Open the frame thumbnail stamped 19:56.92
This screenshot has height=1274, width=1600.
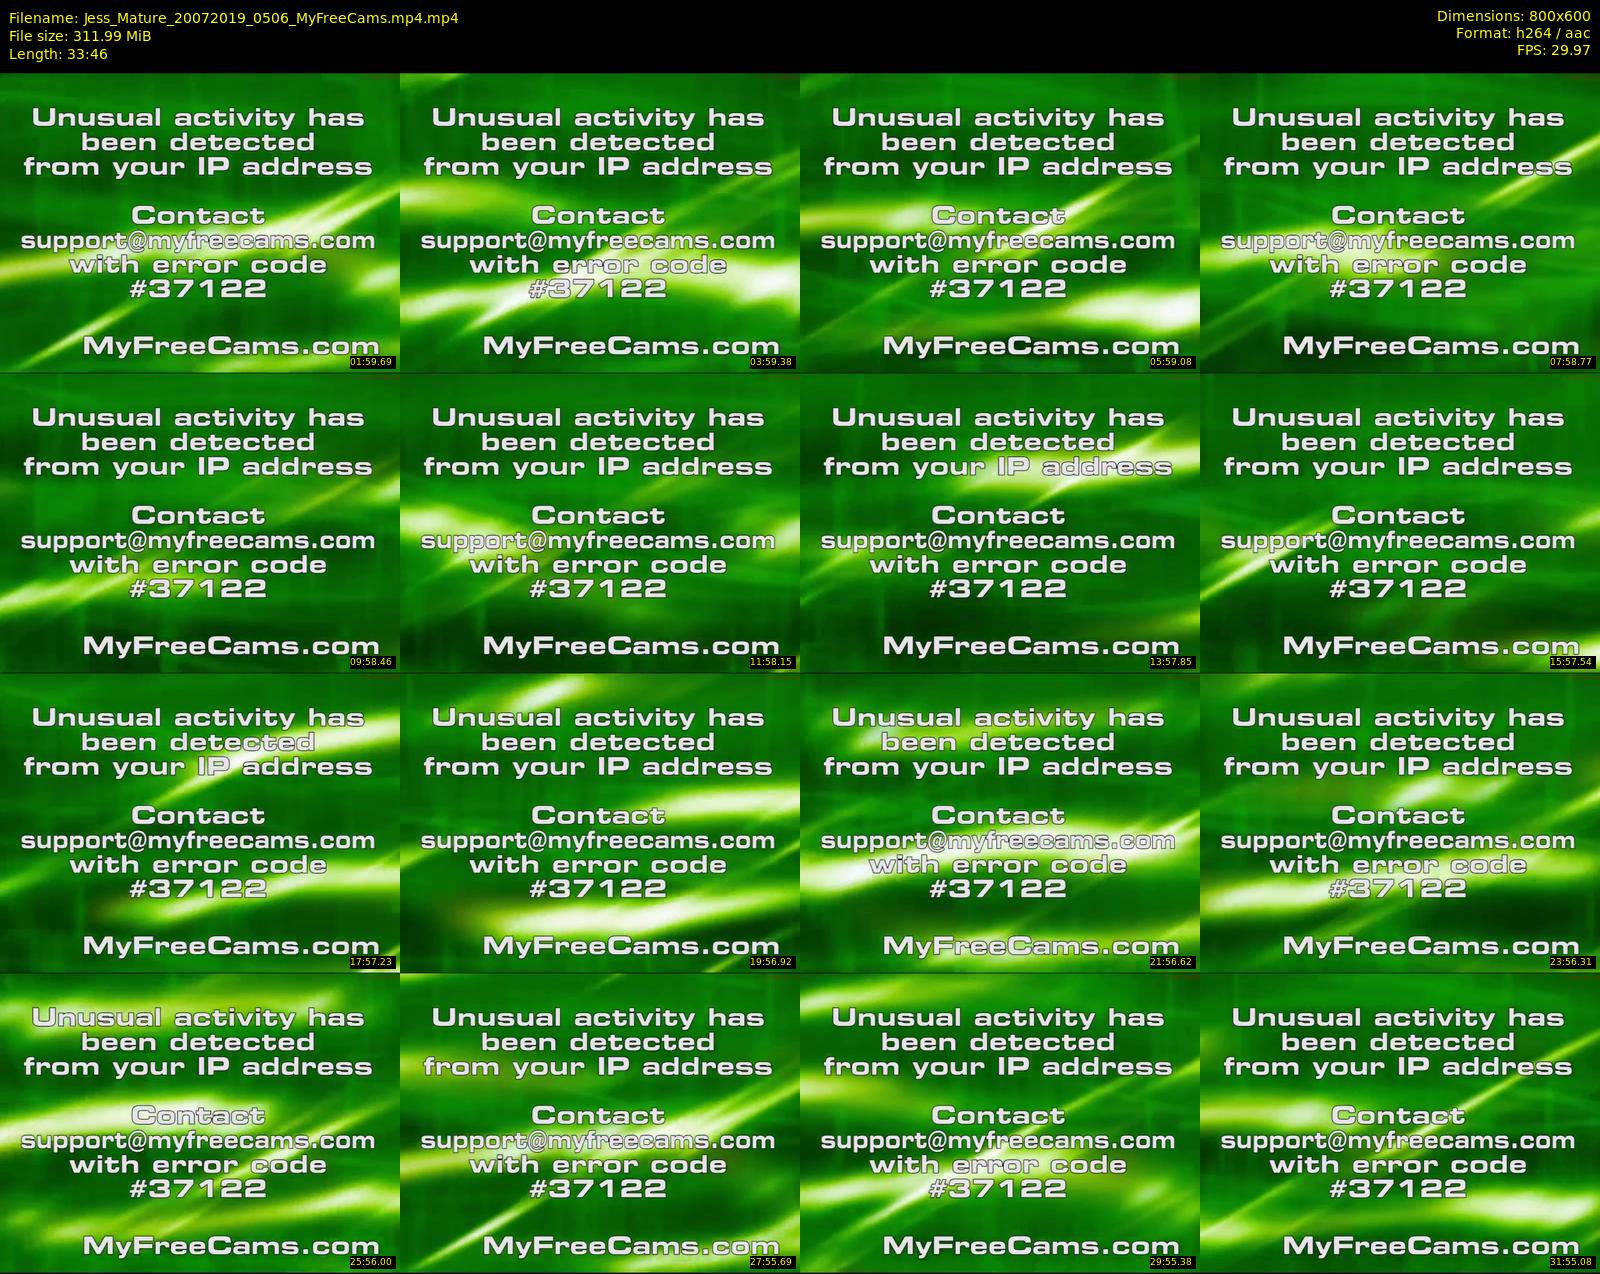600,822
